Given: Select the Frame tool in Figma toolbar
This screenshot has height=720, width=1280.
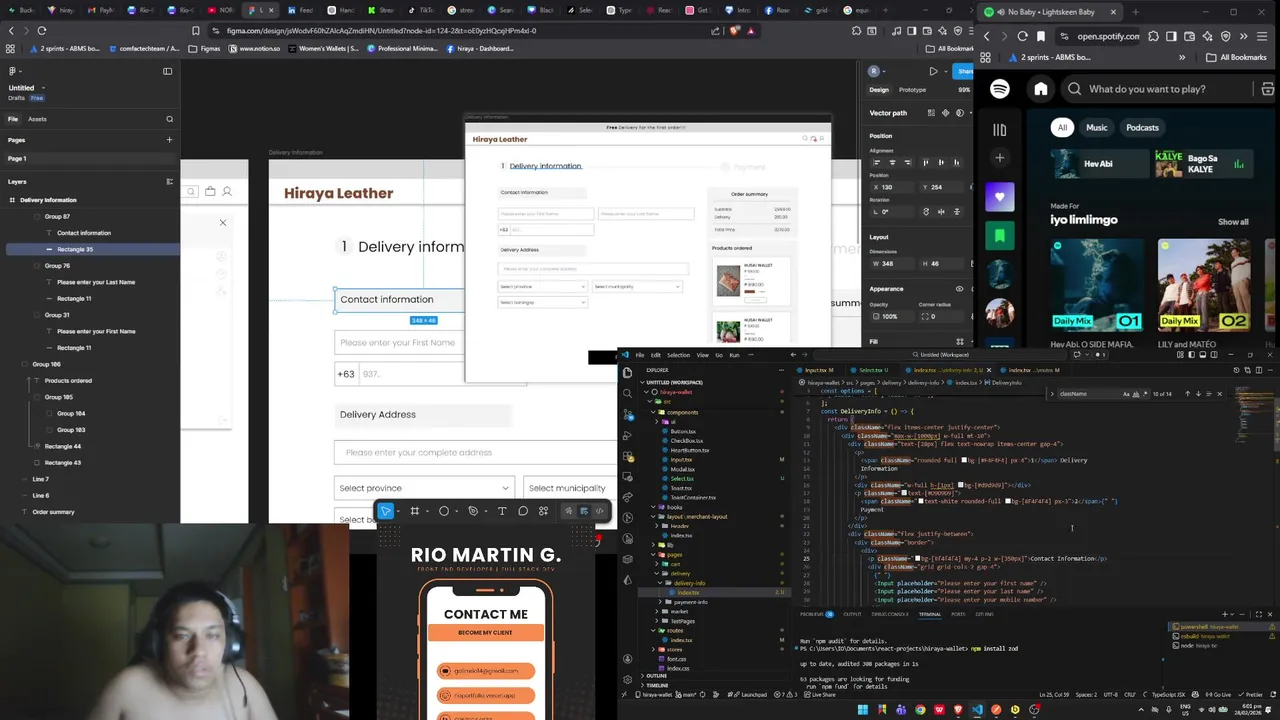Looking at the screenshot, I should (x=414, y=511).
